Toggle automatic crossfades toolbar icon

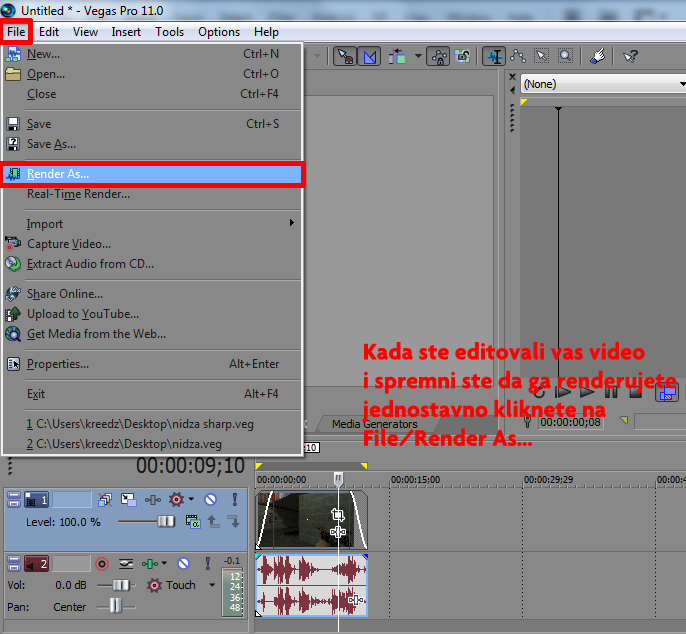click(369, 56)
